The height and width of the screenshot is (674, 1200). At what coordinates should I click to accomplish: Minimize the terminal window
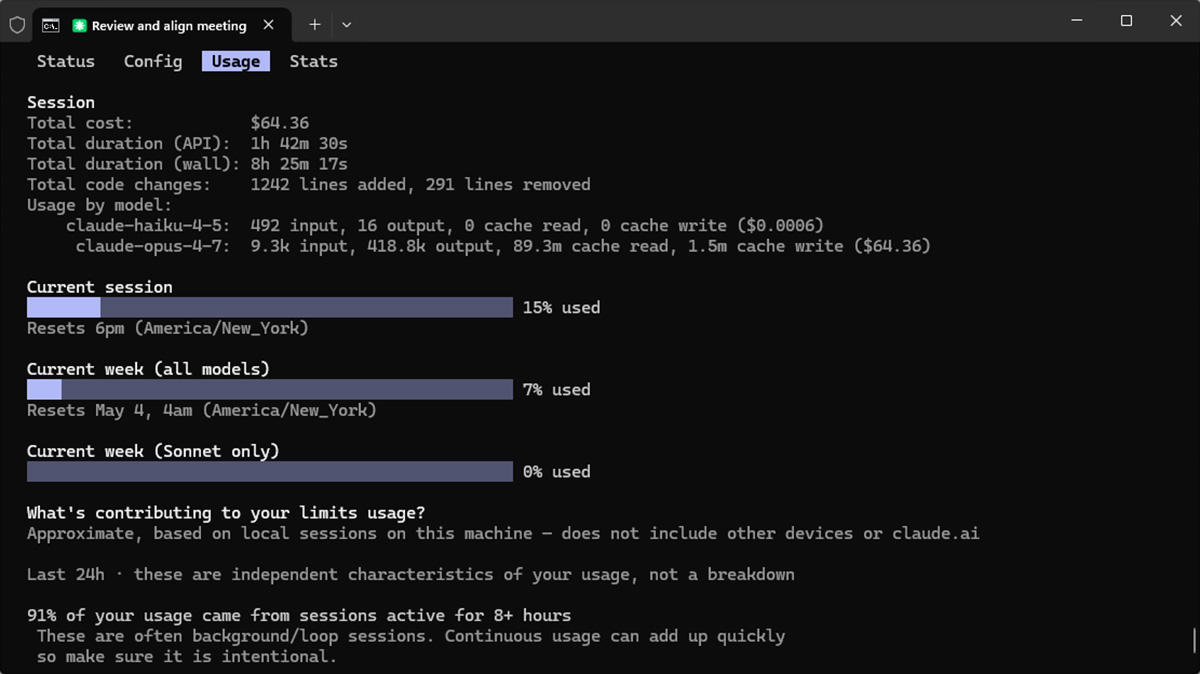pyautogui.click(x=1077, y=21)
